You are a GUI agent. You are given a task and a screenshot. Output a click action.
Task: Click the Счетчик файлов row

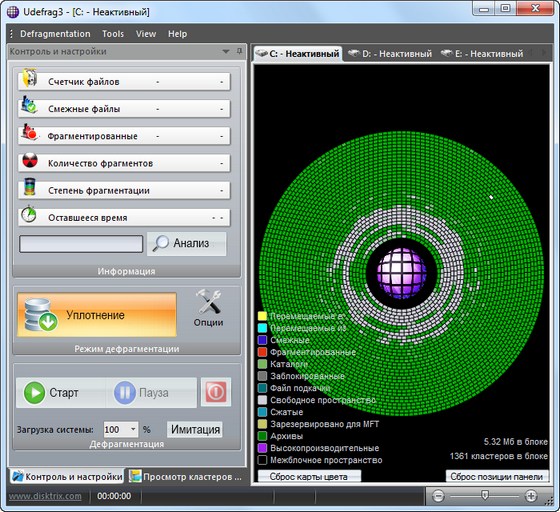click(x=124, y=82)
